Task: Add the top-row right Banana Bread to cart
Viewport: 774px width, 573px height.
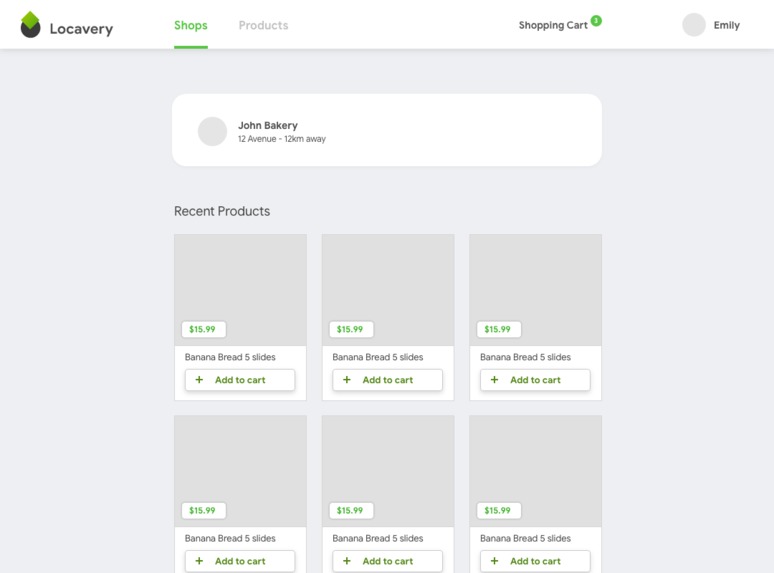Action: pos(535,380)
